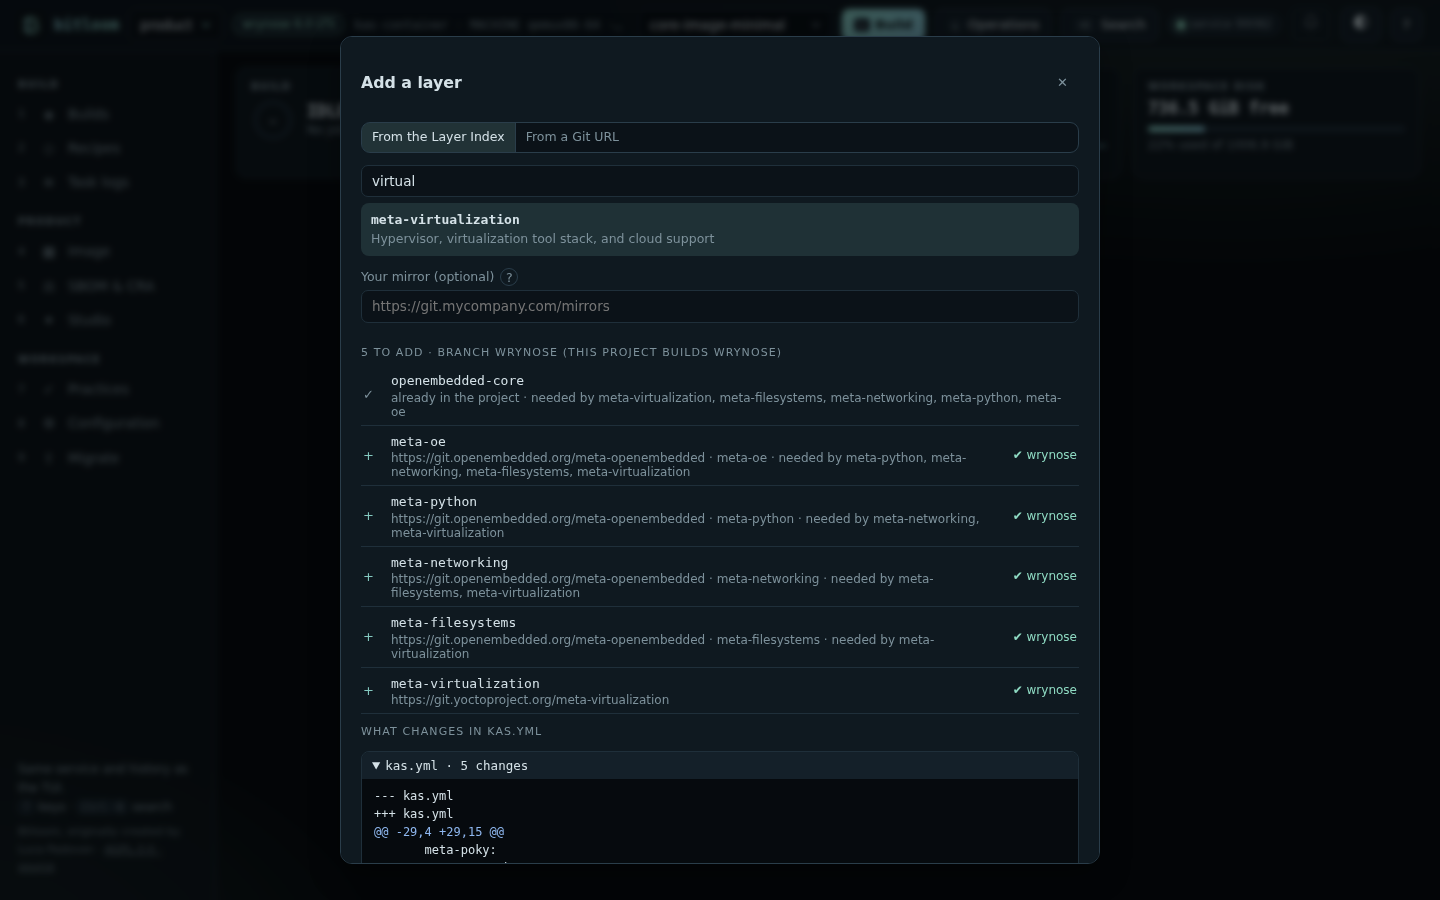Click the '+++ kas.yml' diff line
Screen dimensions: 1440x900
pyautogui.click(x=413, y=814)
